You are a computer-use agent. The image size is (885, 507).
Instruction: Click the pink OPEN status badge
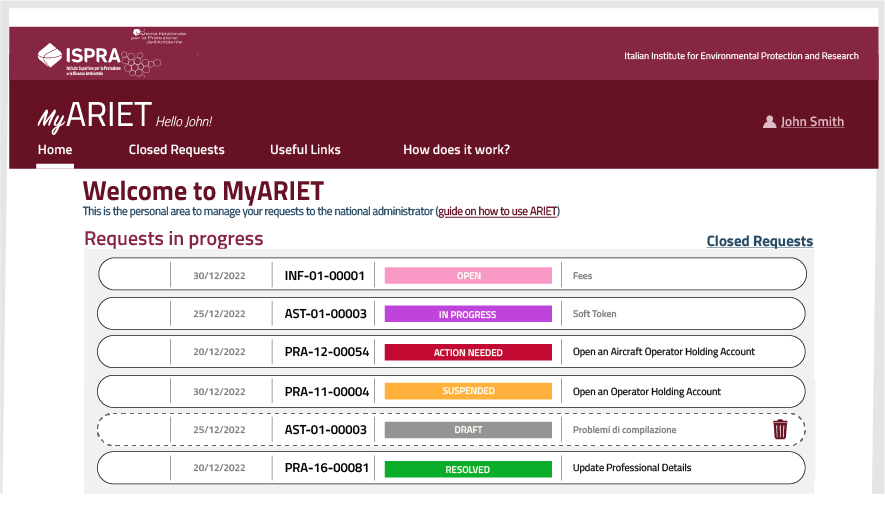[x=468, y=276]
